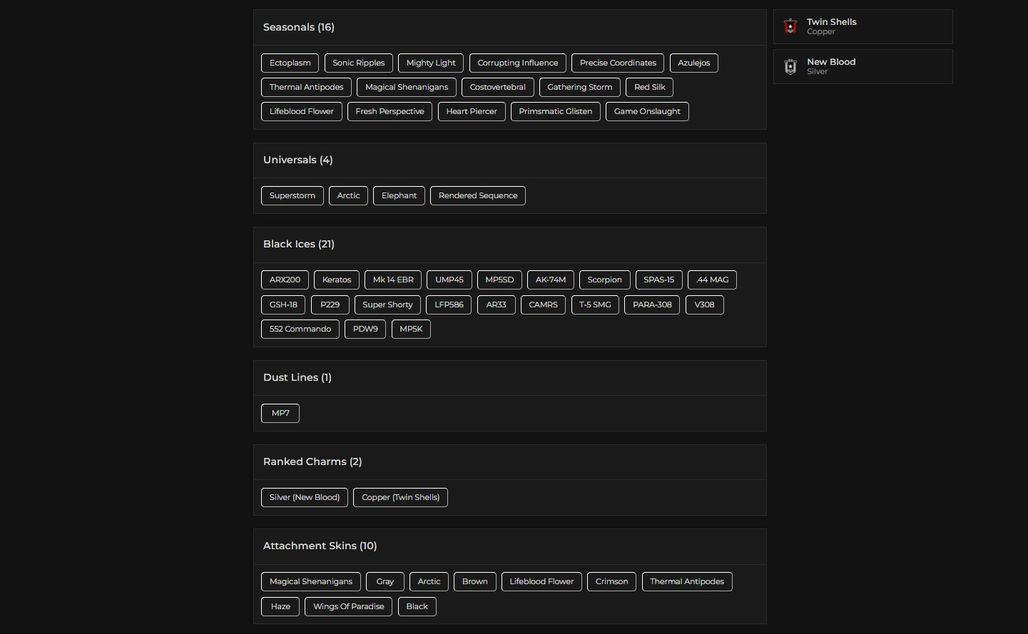Select the Azulejos seasonal tag
1028x634 pixels.
pyautogui.click(x=694, y=63)
